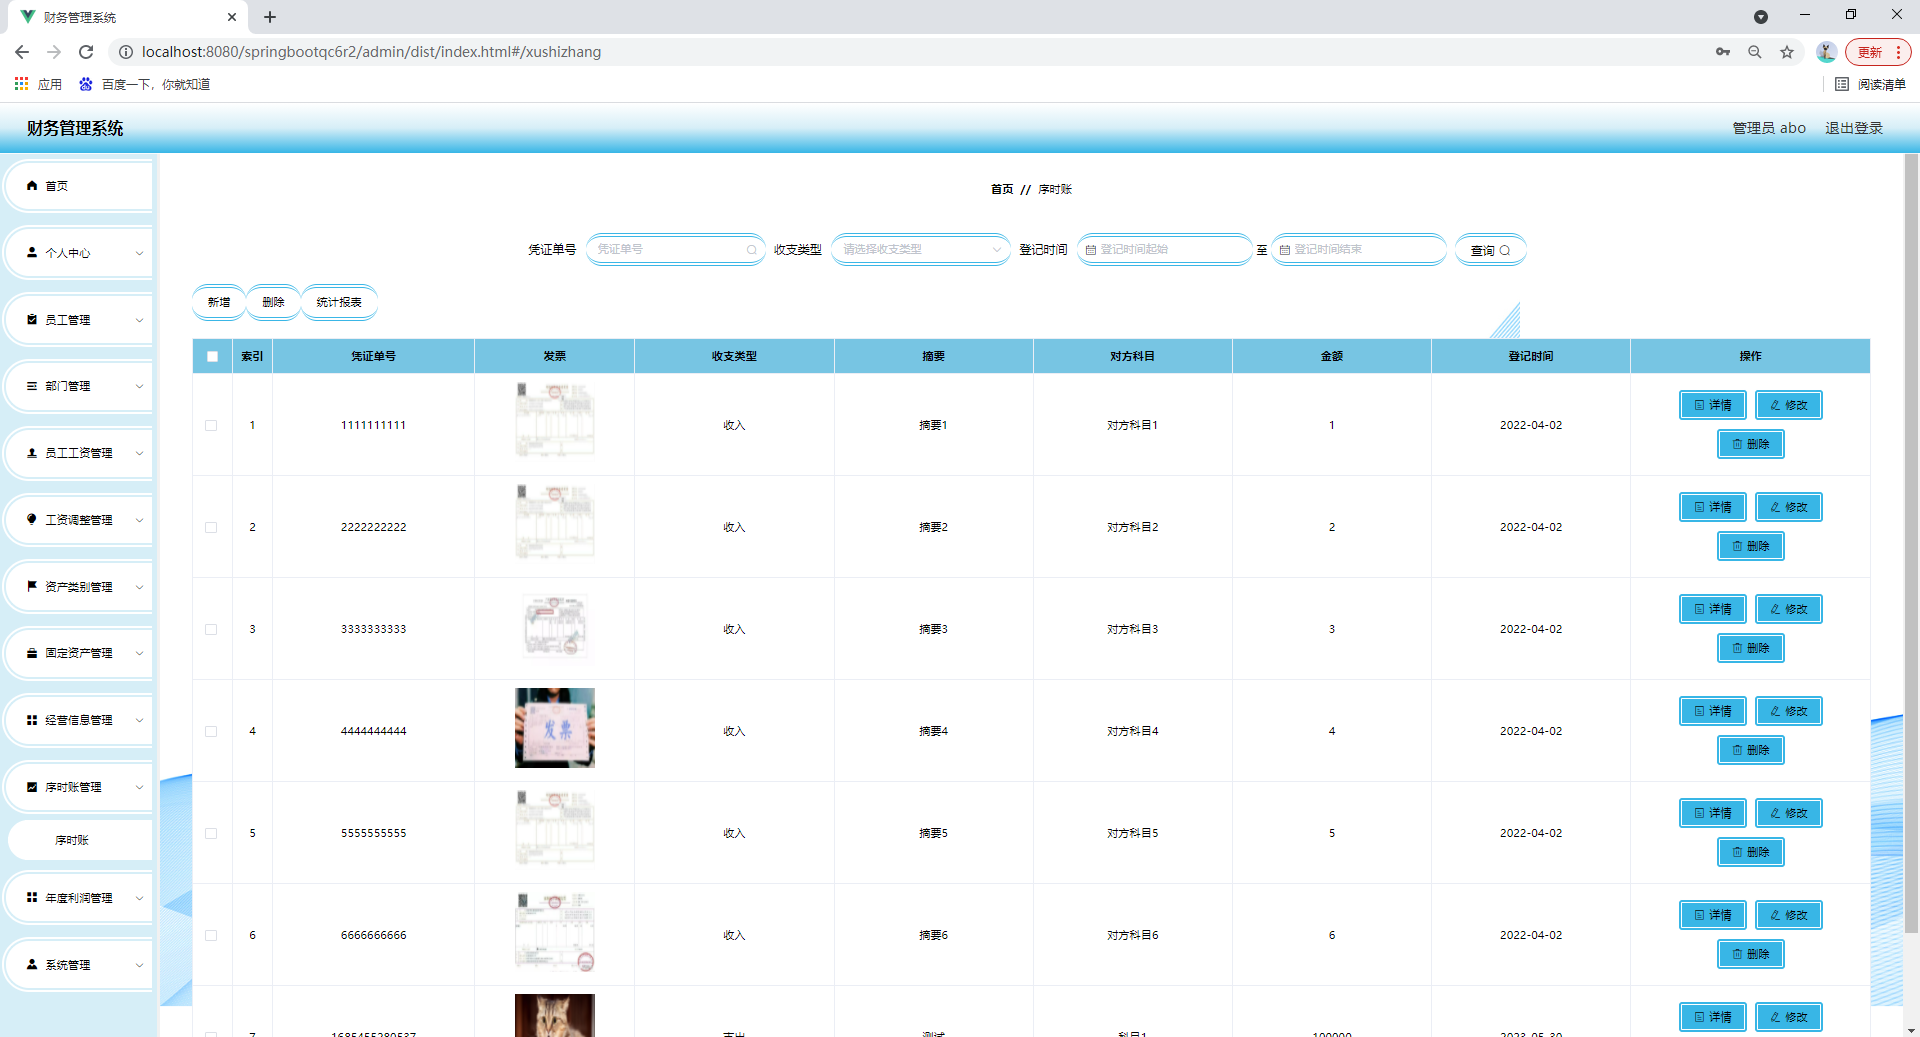Open the 系统管理 sidebar menu
Viewport: 1920px width, 1037px height.
[78, 965]
